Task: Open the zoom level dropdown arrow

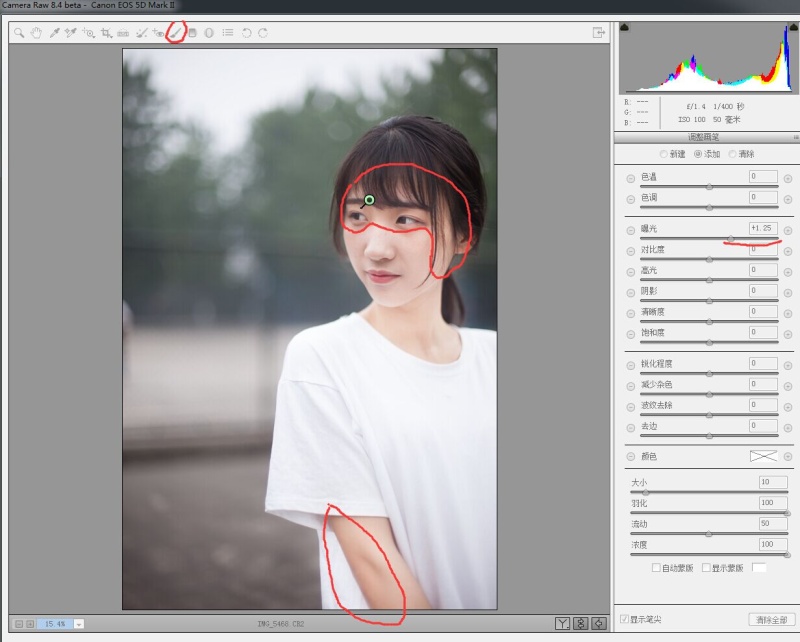Action: (79, 624)
